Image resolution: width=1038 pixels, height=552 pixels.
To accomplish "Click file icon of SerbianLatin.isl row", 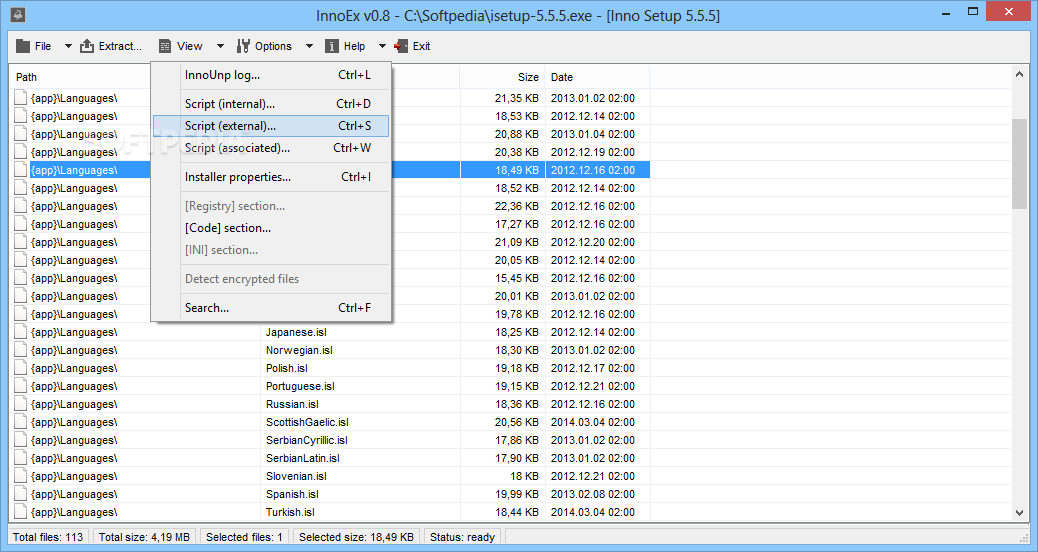I will point(21,458).
